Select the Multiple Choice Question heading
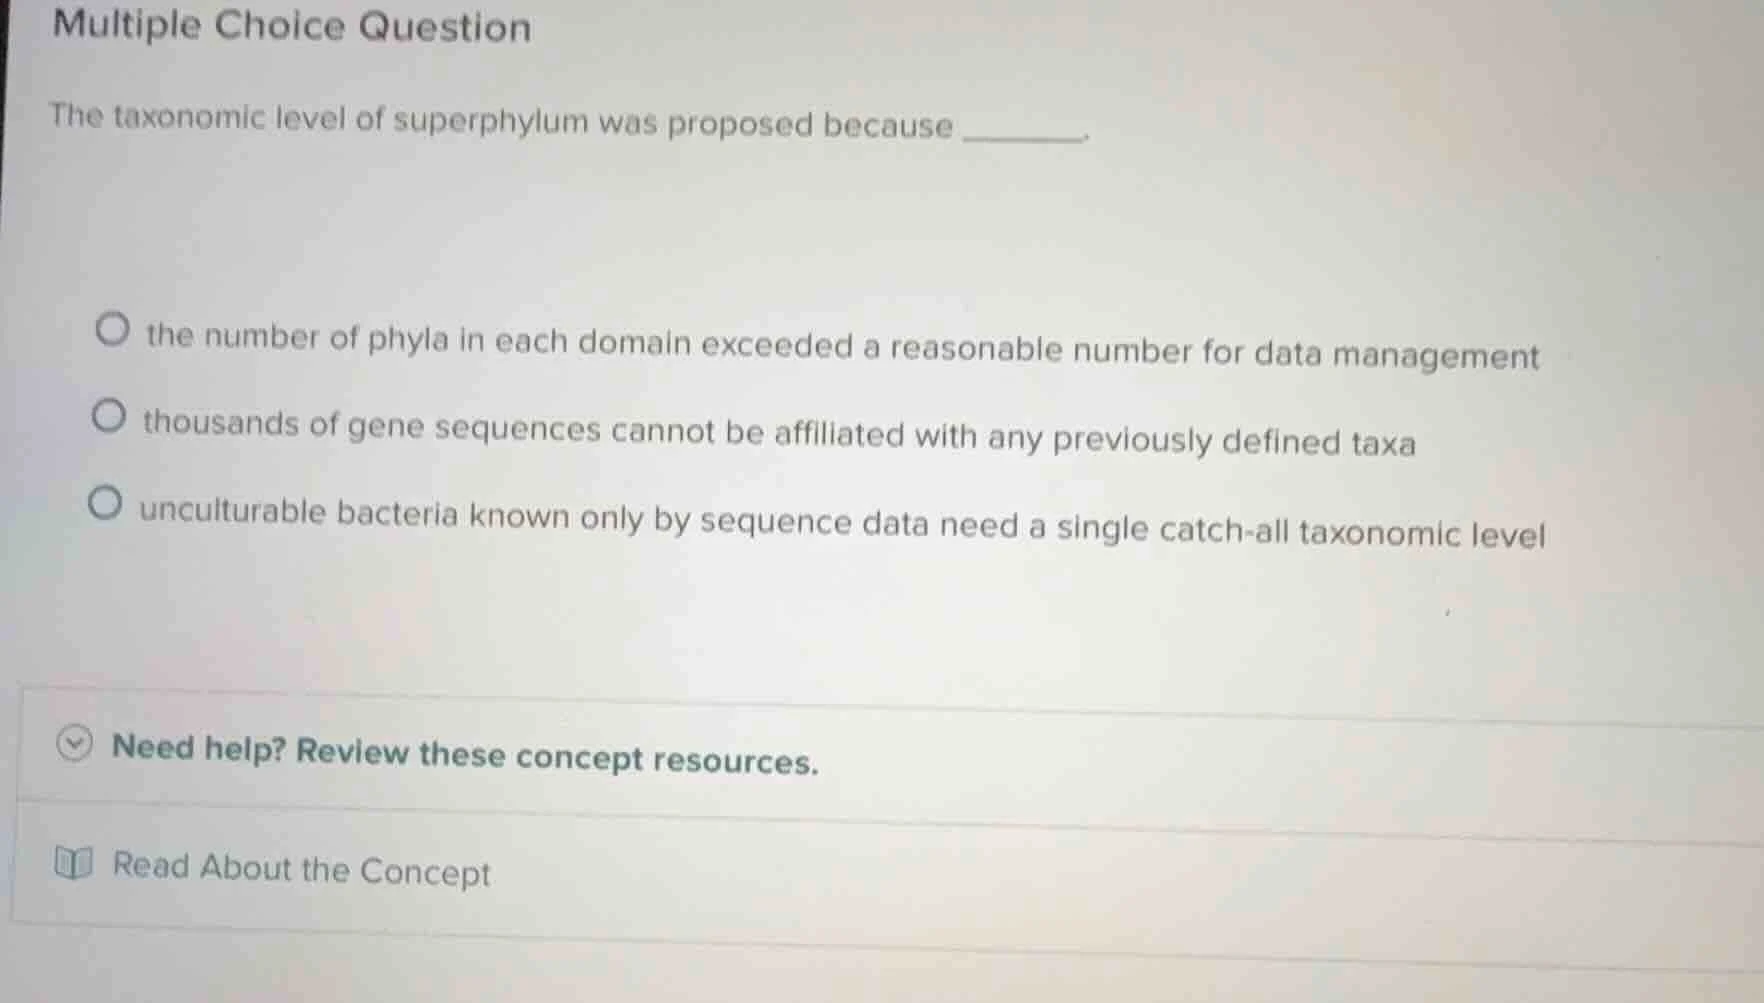This screenshot has width=1764, height=1003. tap(289, 27)
